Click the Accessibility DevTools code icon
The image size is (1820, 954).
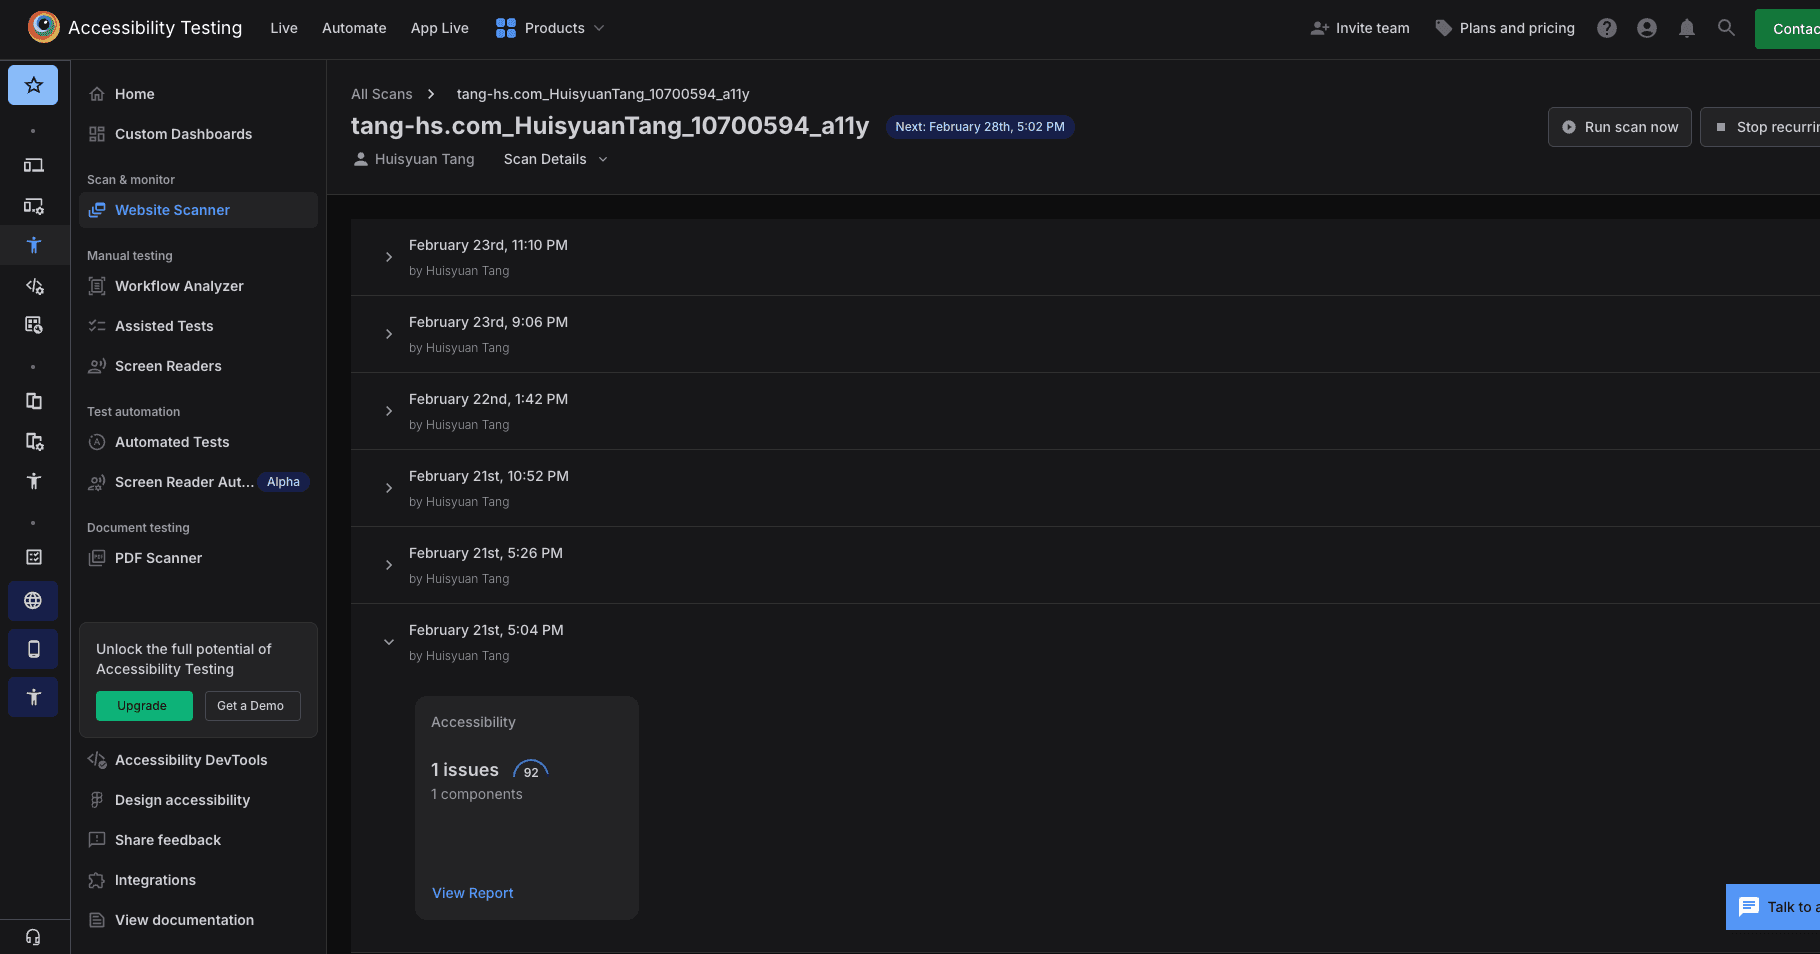97,760
